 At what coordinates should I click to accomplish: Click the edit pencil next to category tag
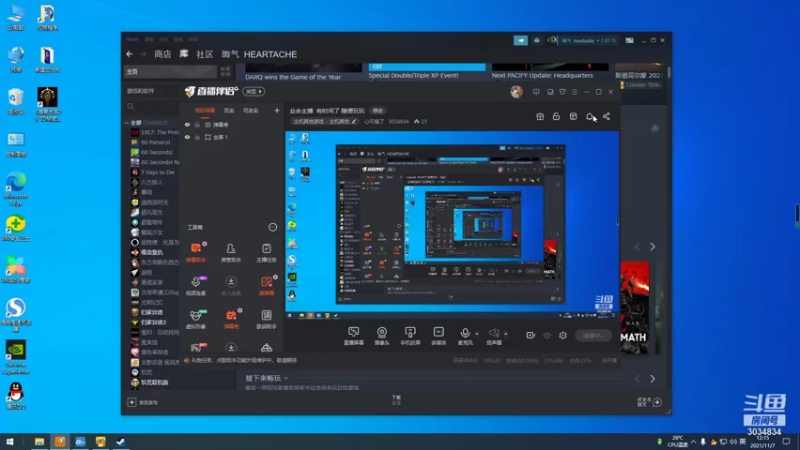(x=354, y=121)
